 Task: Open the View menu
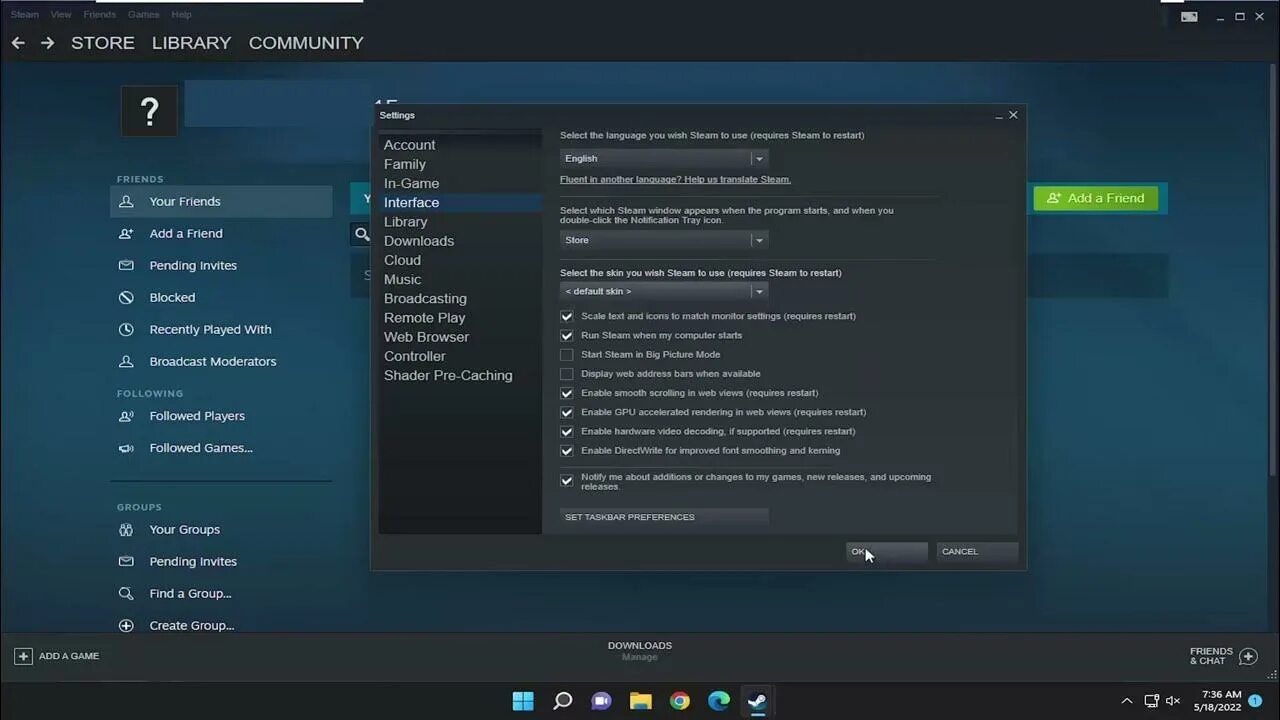(61, 15)
